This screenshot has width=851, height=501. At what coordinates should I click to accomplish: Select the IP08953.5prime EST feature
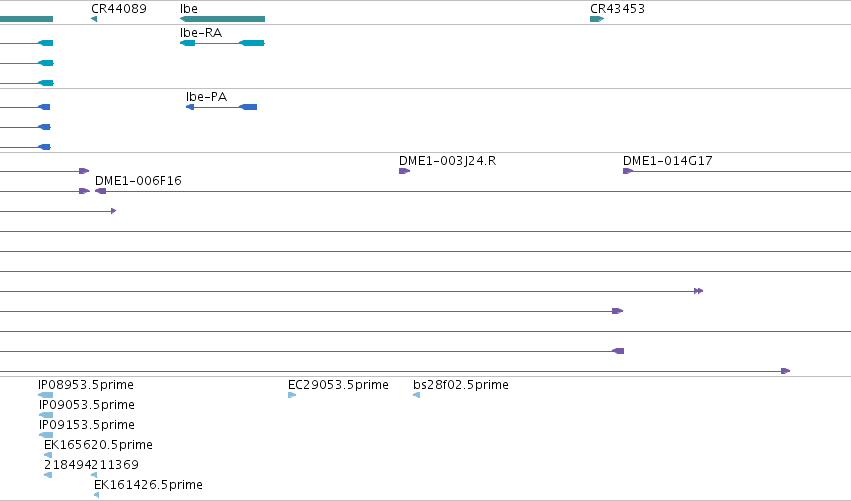click(46, 395)
